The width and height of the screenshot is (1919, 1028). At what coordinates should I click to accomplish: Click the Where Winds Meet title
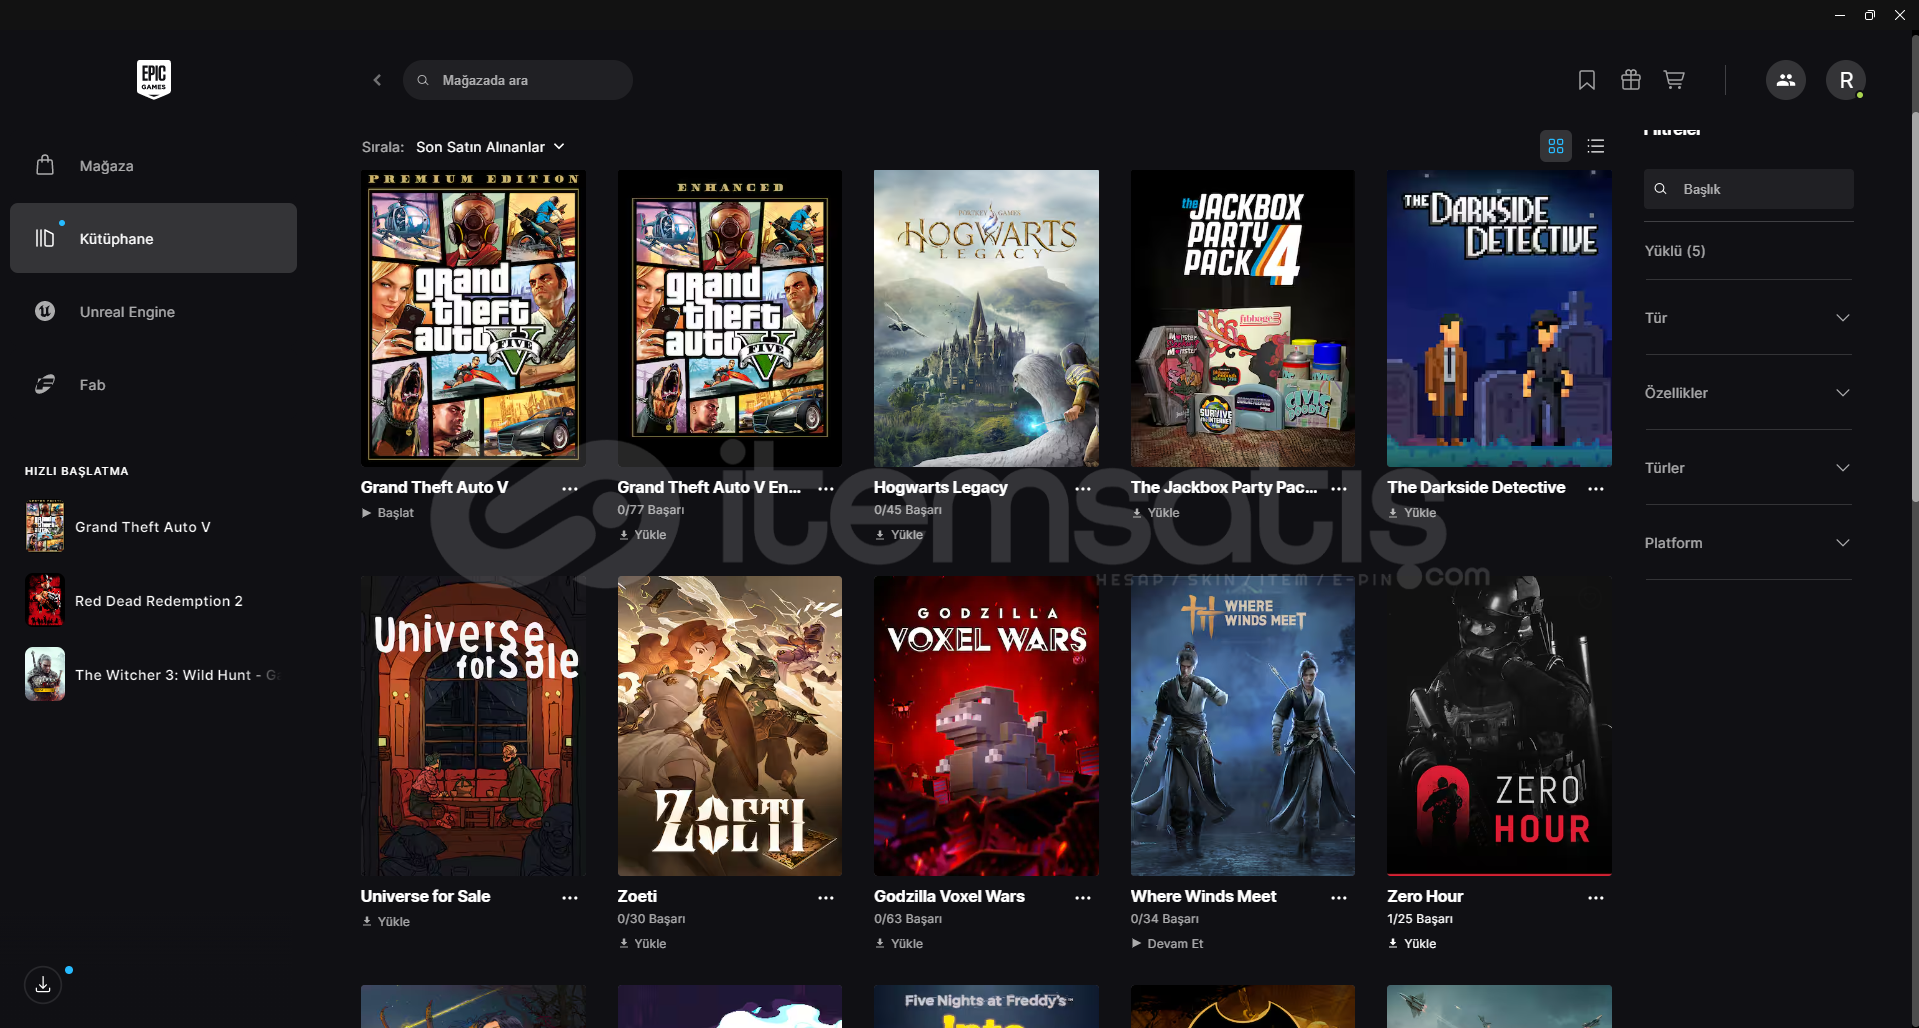click(x=1203, y=897)
